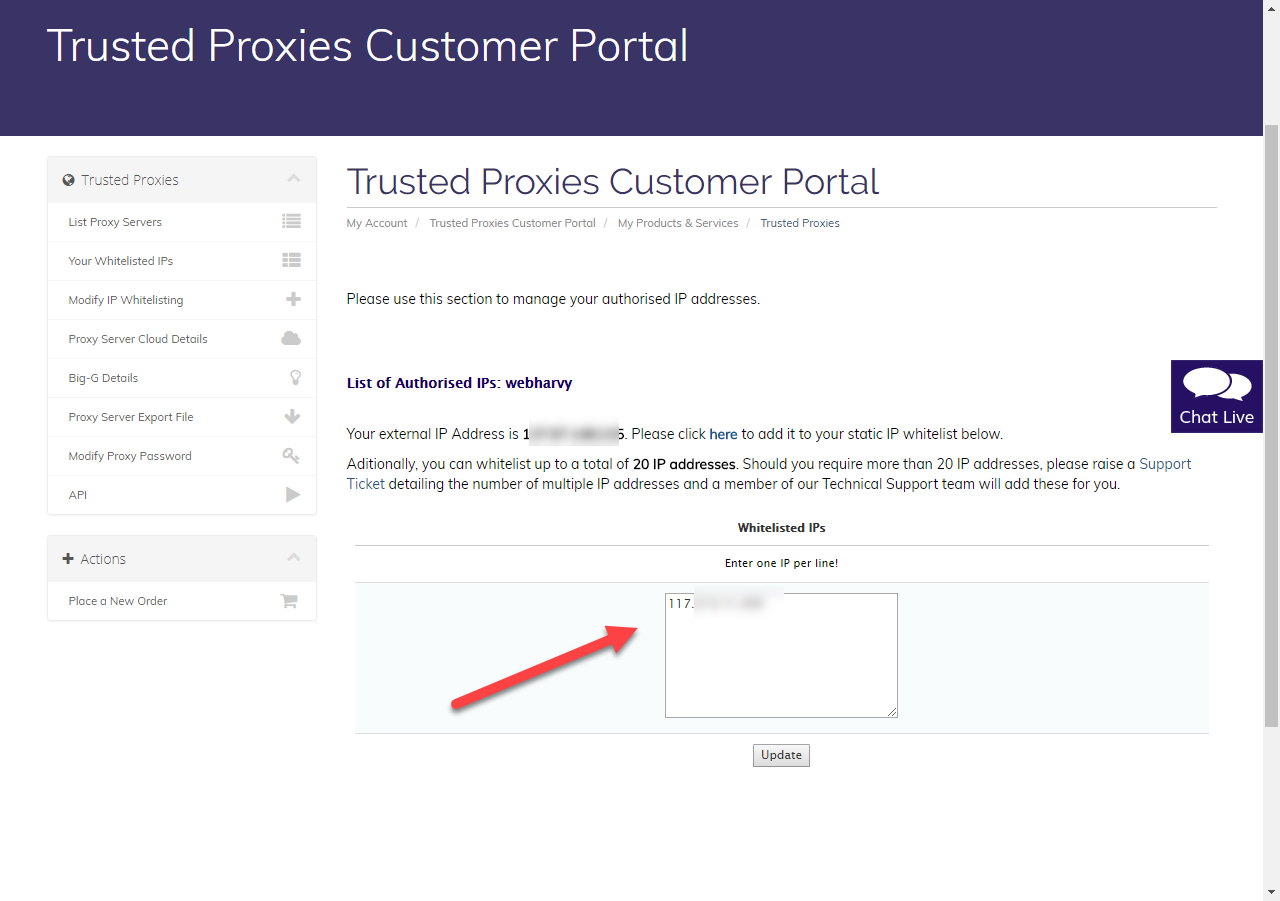The width and height of the screenshot is (1280, 901).
Task: Click the list icon beside List Proxy Servers
Action: pos(291,222)
